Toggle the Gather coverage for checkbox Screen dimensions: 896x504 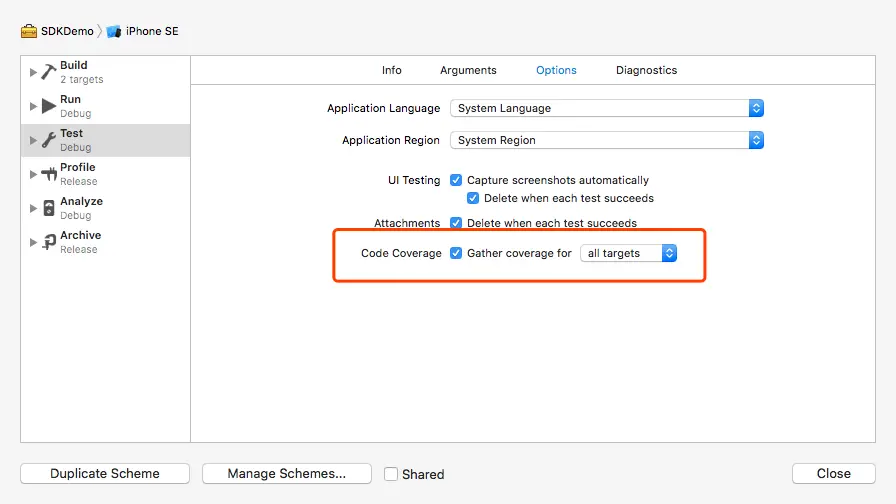pyautogui.click(x=456, y=253)
